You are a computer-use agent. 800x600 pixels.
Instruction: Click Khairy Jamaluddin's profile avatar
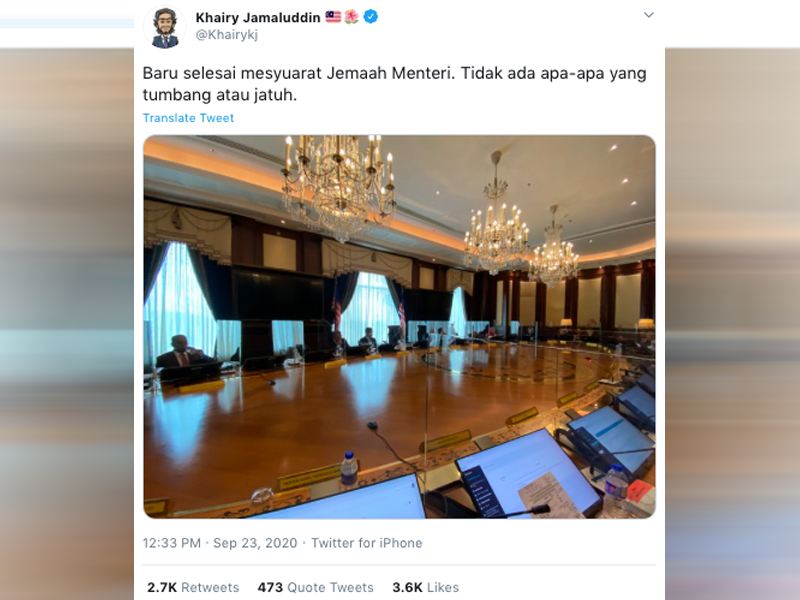(165, 27)
